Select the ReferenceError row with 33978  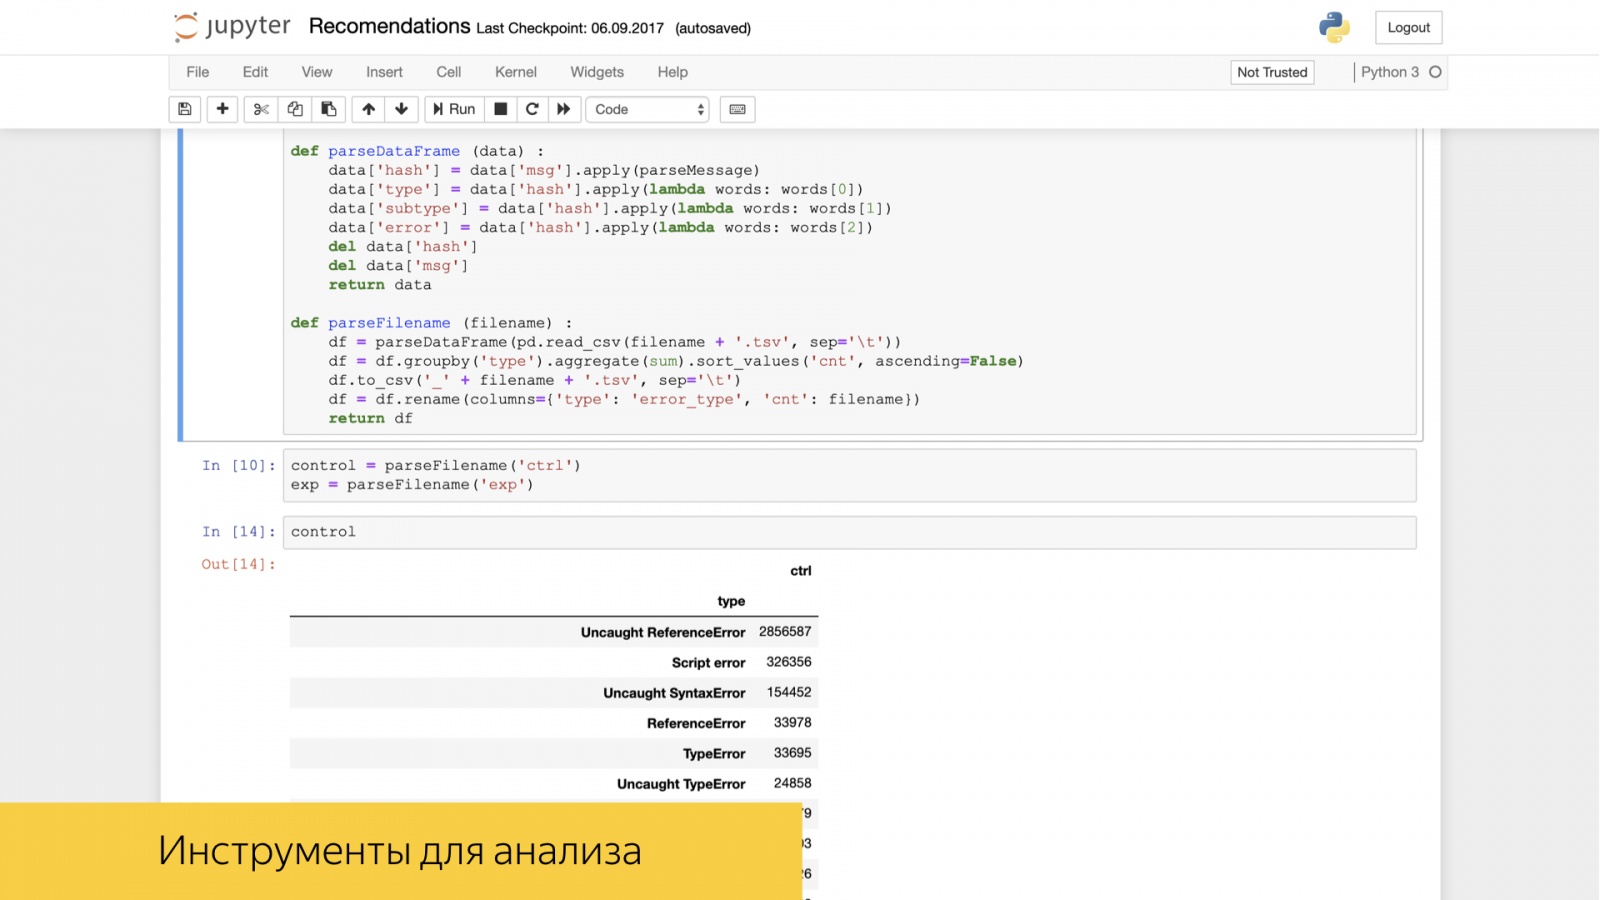tap(554, 723)
